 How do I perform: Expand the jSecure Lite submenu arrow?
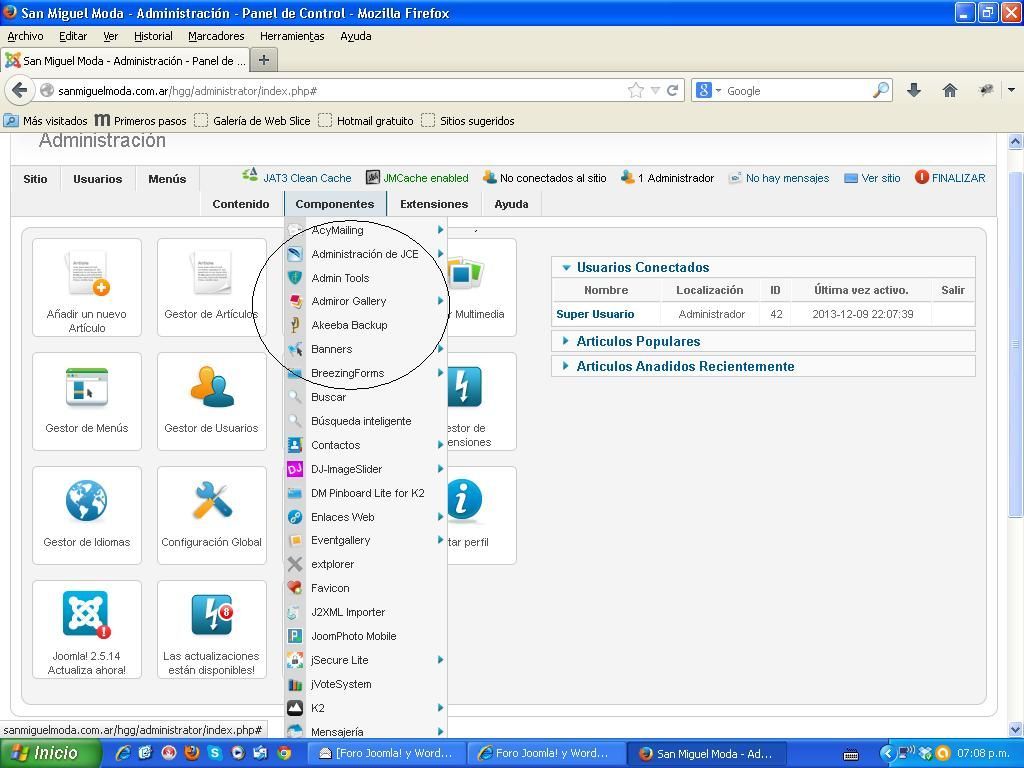click(440, 660)
